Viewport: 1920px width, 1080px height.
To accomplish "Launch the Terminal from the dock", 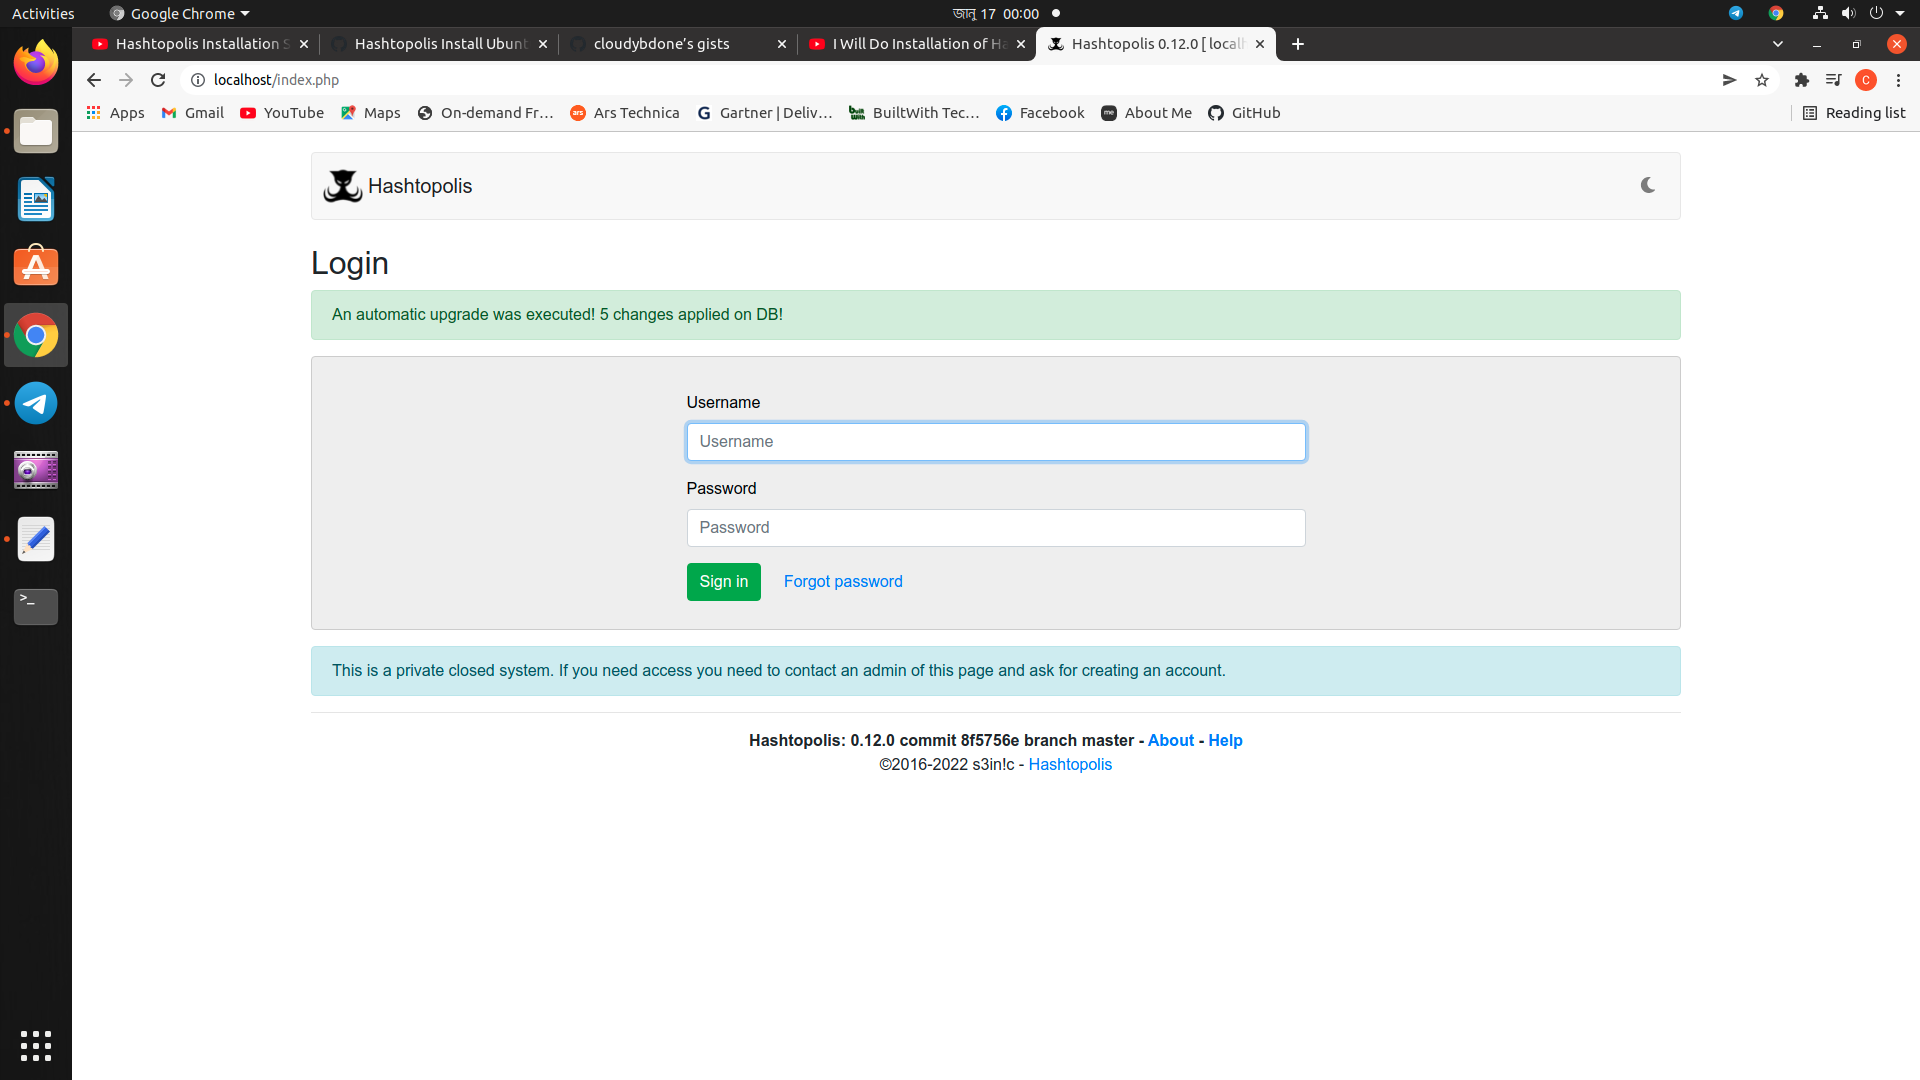I will [35, 607].
